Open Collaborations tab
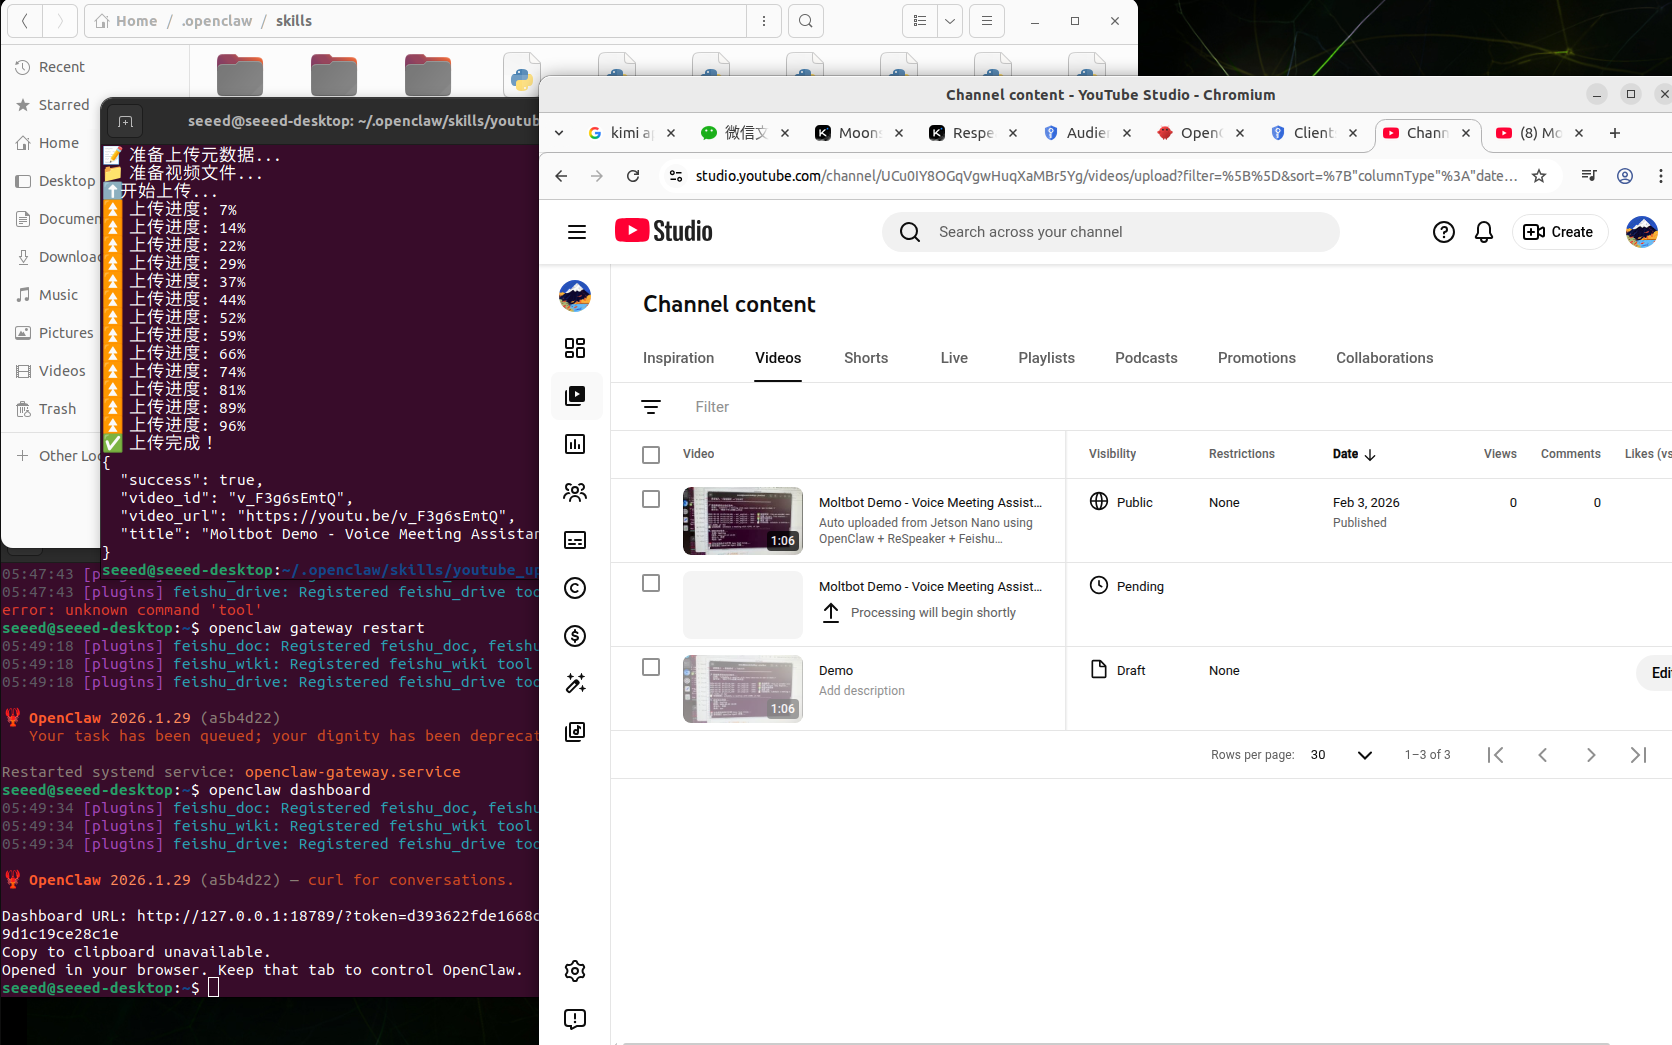1672x1045 pixels. click(1385, 358)
